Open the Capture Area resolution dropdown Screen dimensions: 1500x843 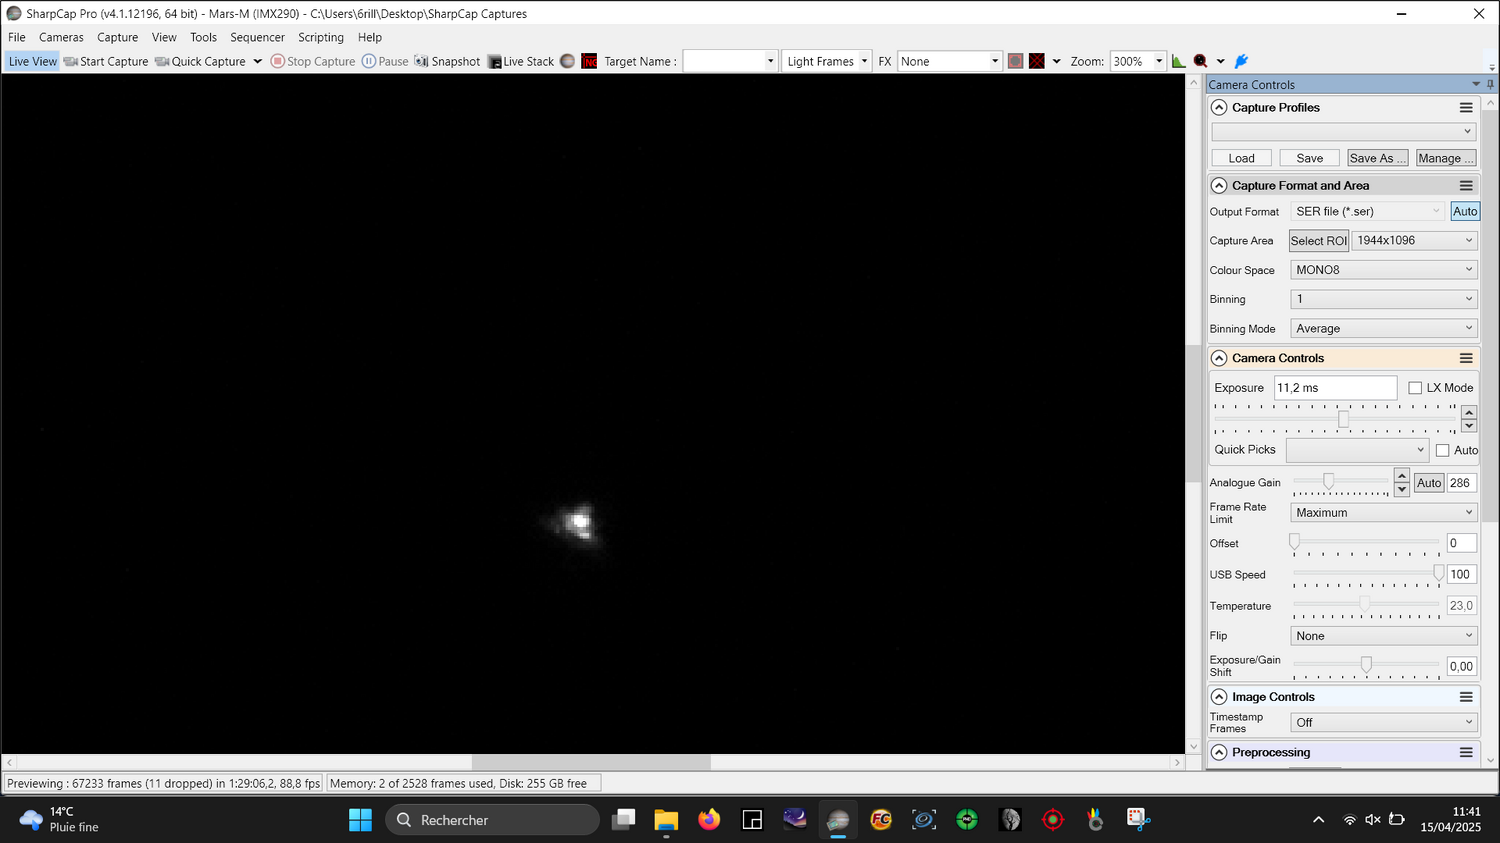coord(1415,240)
